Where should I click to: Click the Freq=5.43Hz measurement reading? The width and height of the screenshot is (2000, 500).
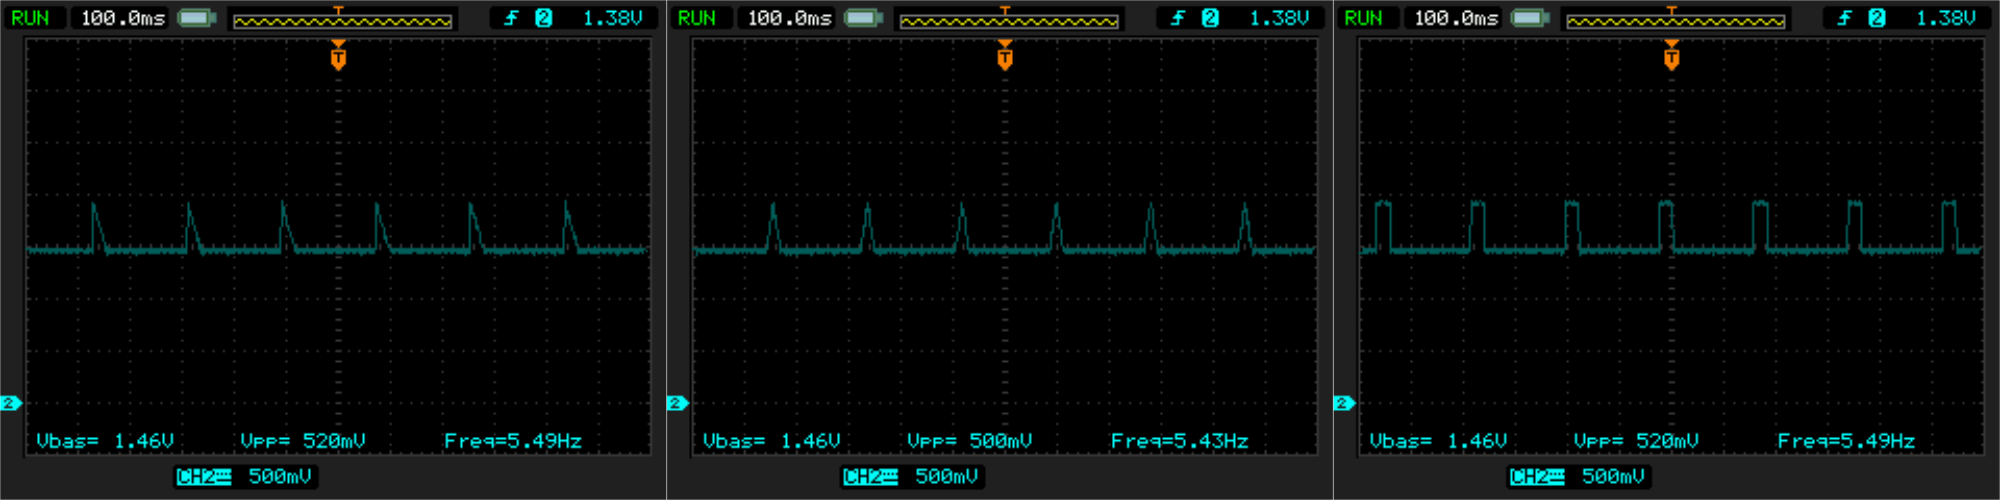pyautogui.click(x=1180, y=441)
